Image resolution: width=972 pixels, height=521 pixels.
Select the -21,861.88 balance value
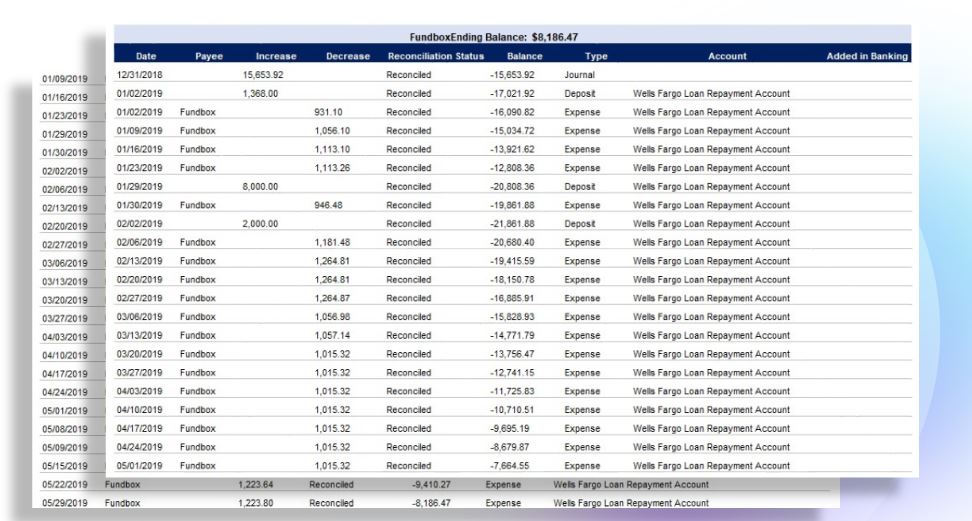pos(512,223)
